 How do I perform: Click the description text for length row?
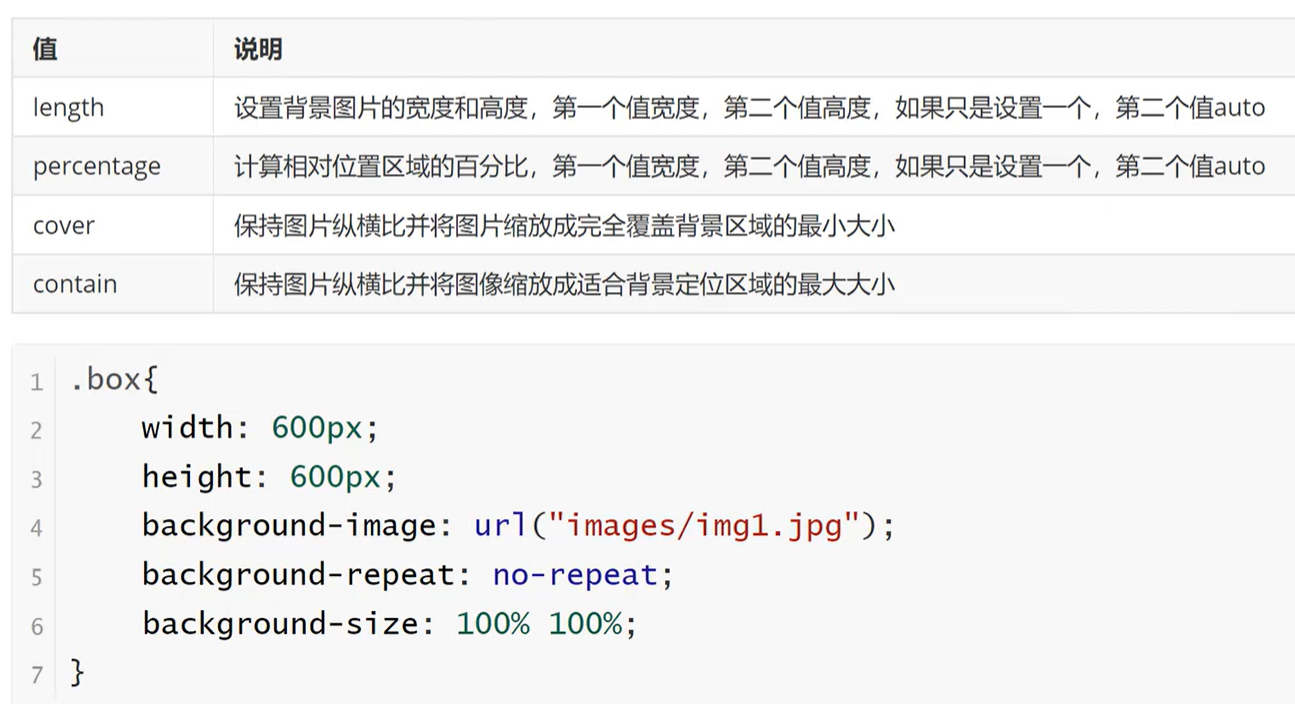749,108
